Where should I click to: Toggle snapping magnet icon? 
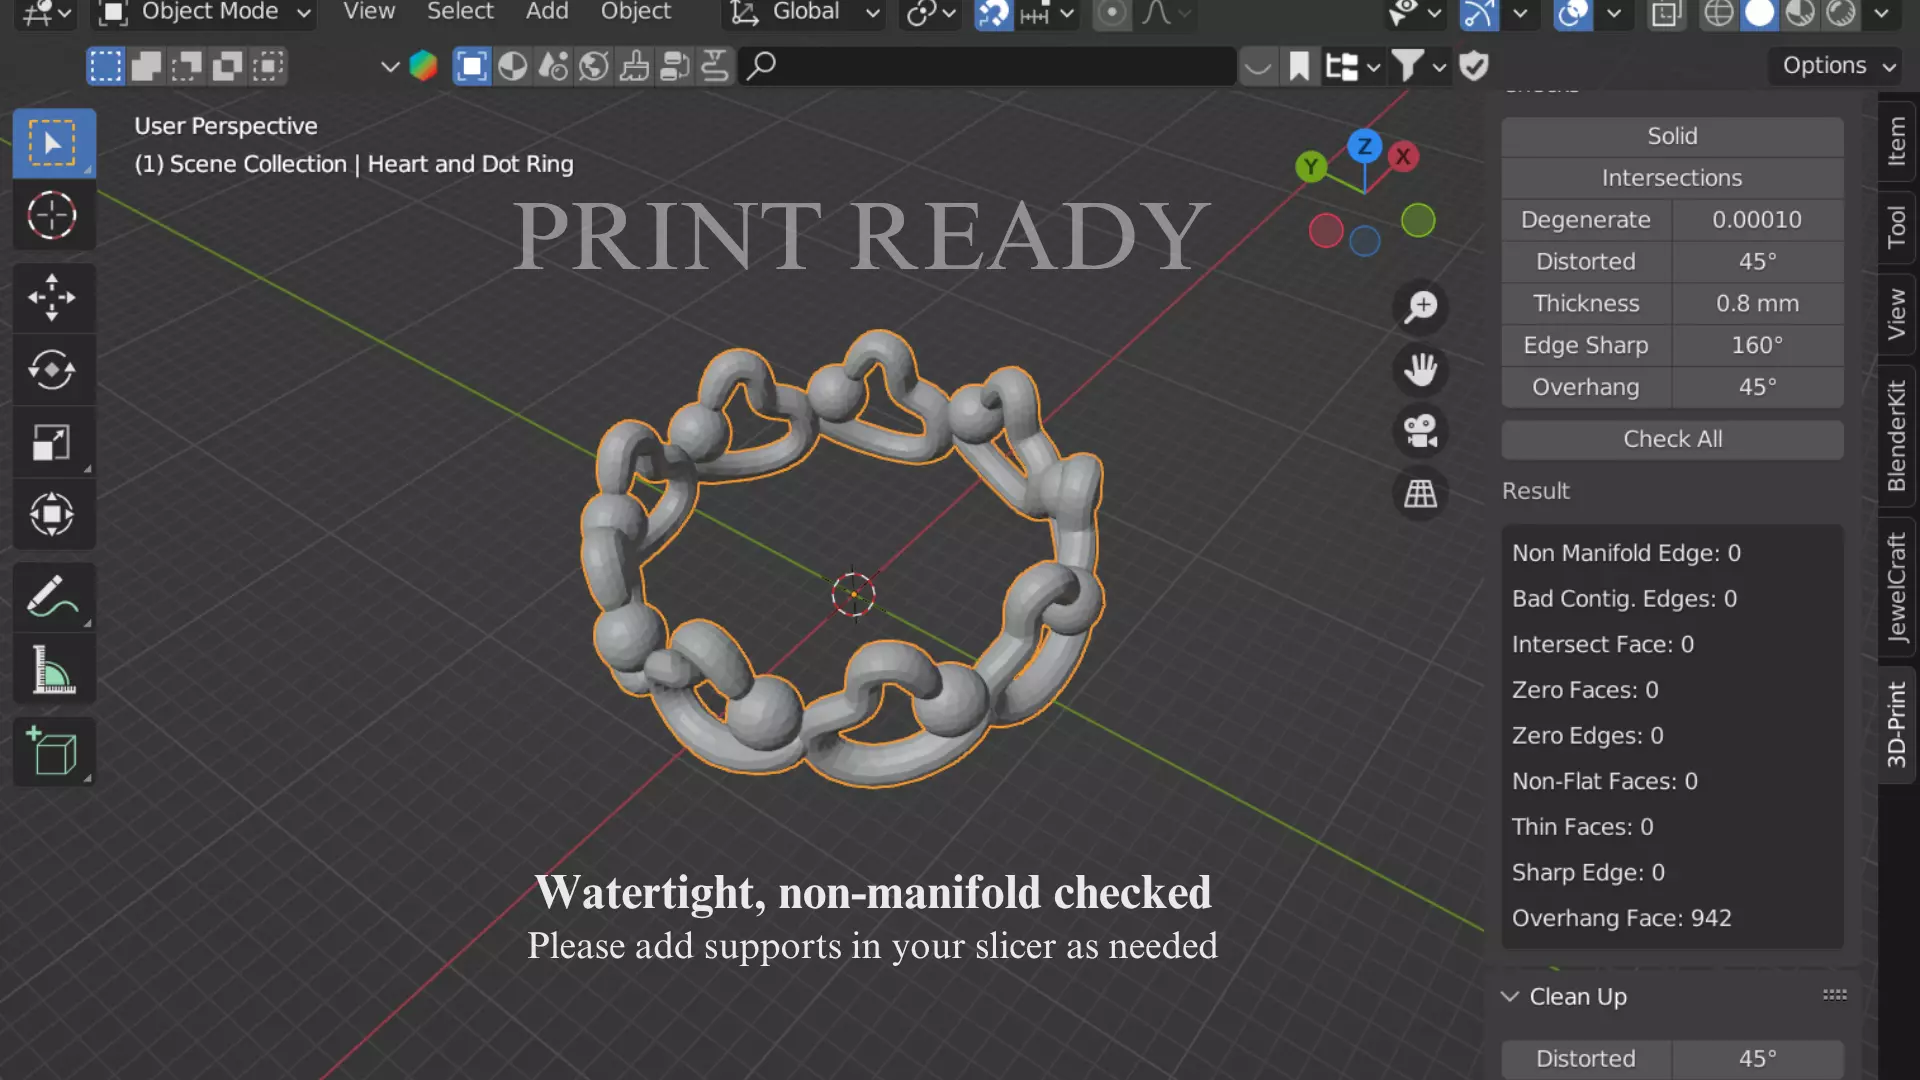993,13
